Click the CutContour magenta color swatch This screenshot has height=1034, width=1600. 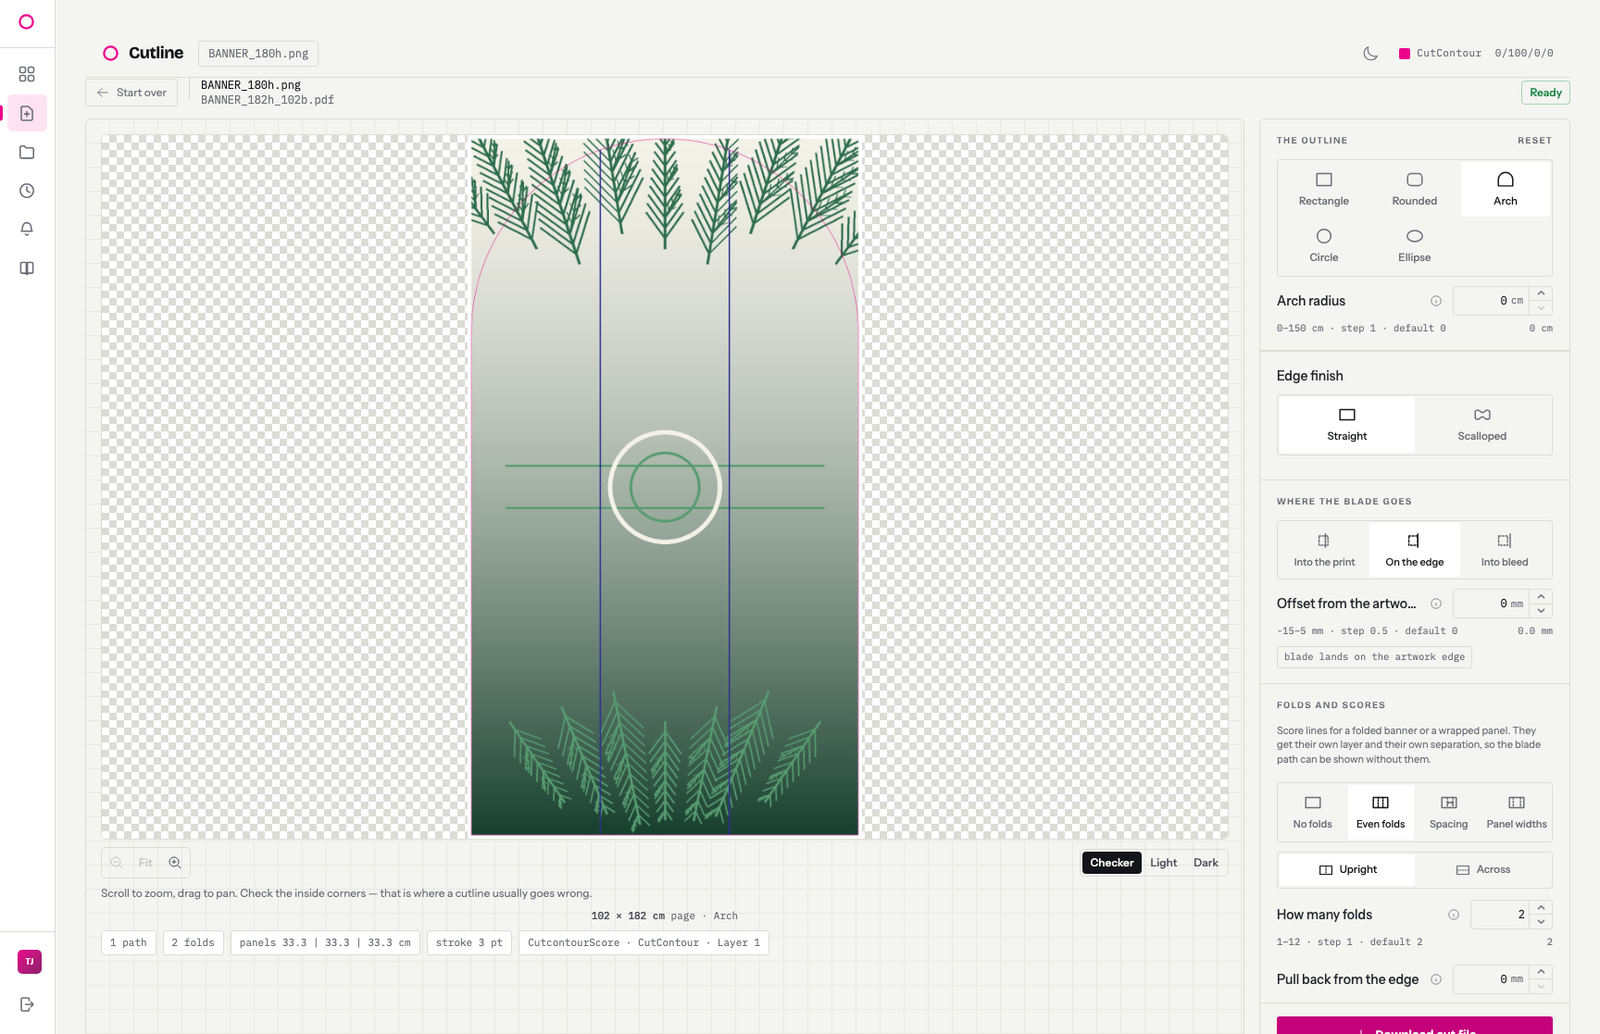(x=1404, y=54)
